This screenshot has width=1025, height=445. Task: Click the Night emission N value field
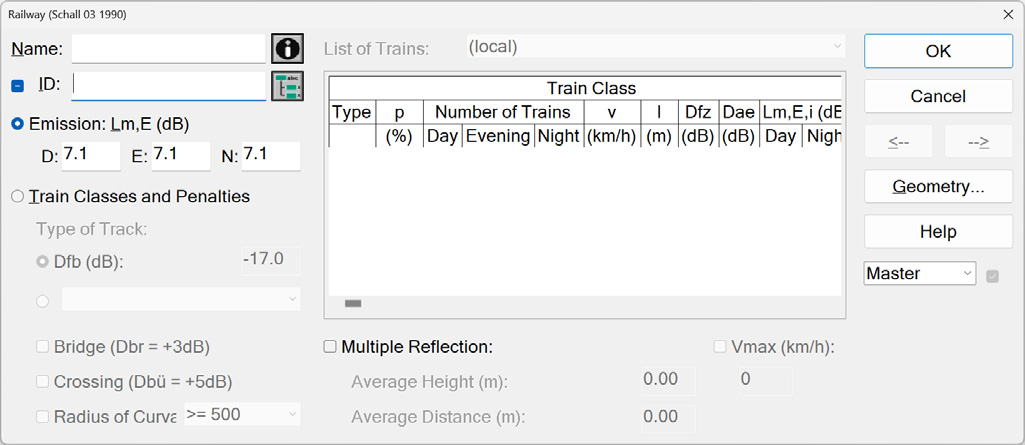(271, 157)
